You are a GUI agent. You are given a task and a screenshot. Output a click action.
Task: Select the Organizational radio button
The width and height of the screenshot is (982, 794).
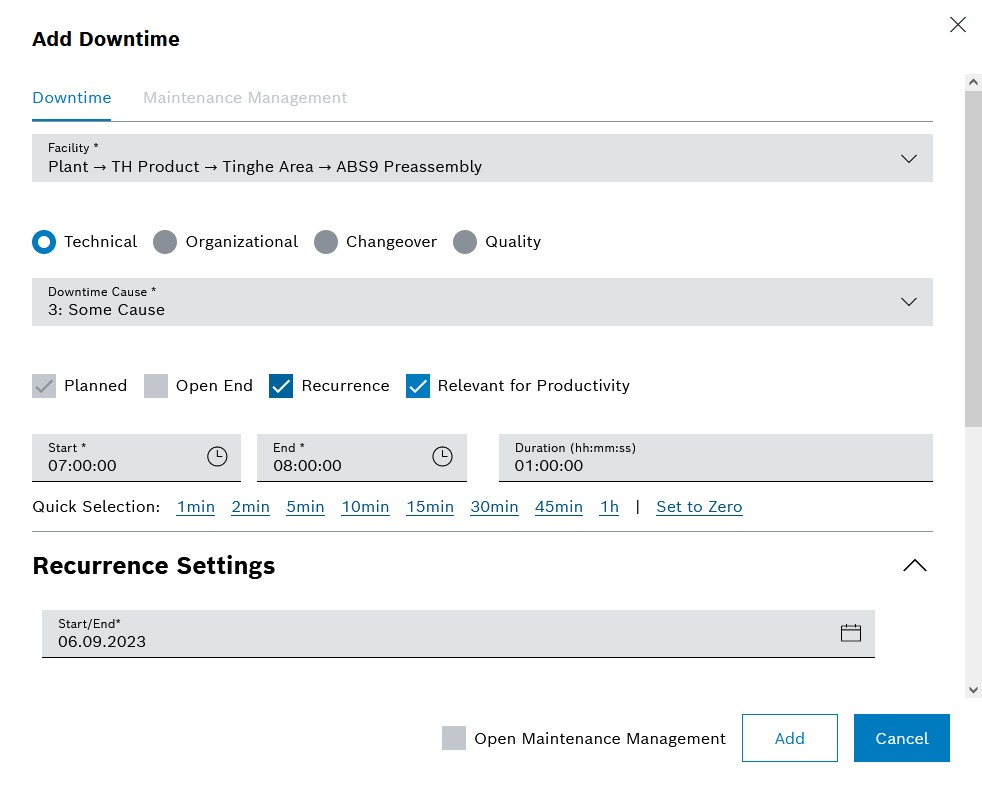tap(165, 242)
